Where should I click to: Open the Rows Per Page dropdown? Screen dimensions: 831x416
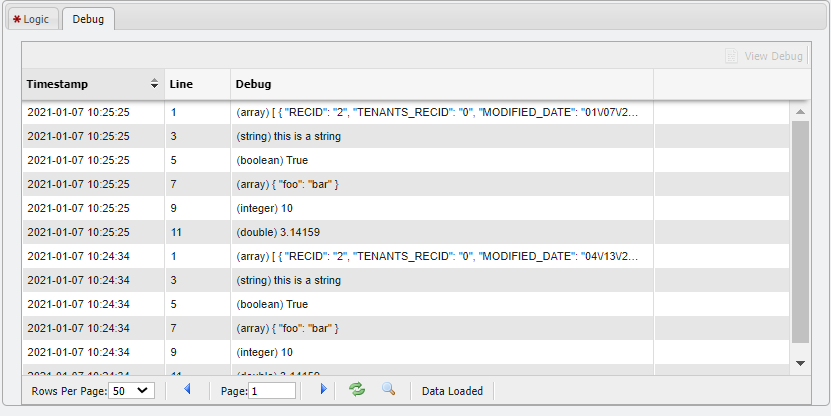tap(131, 390)
